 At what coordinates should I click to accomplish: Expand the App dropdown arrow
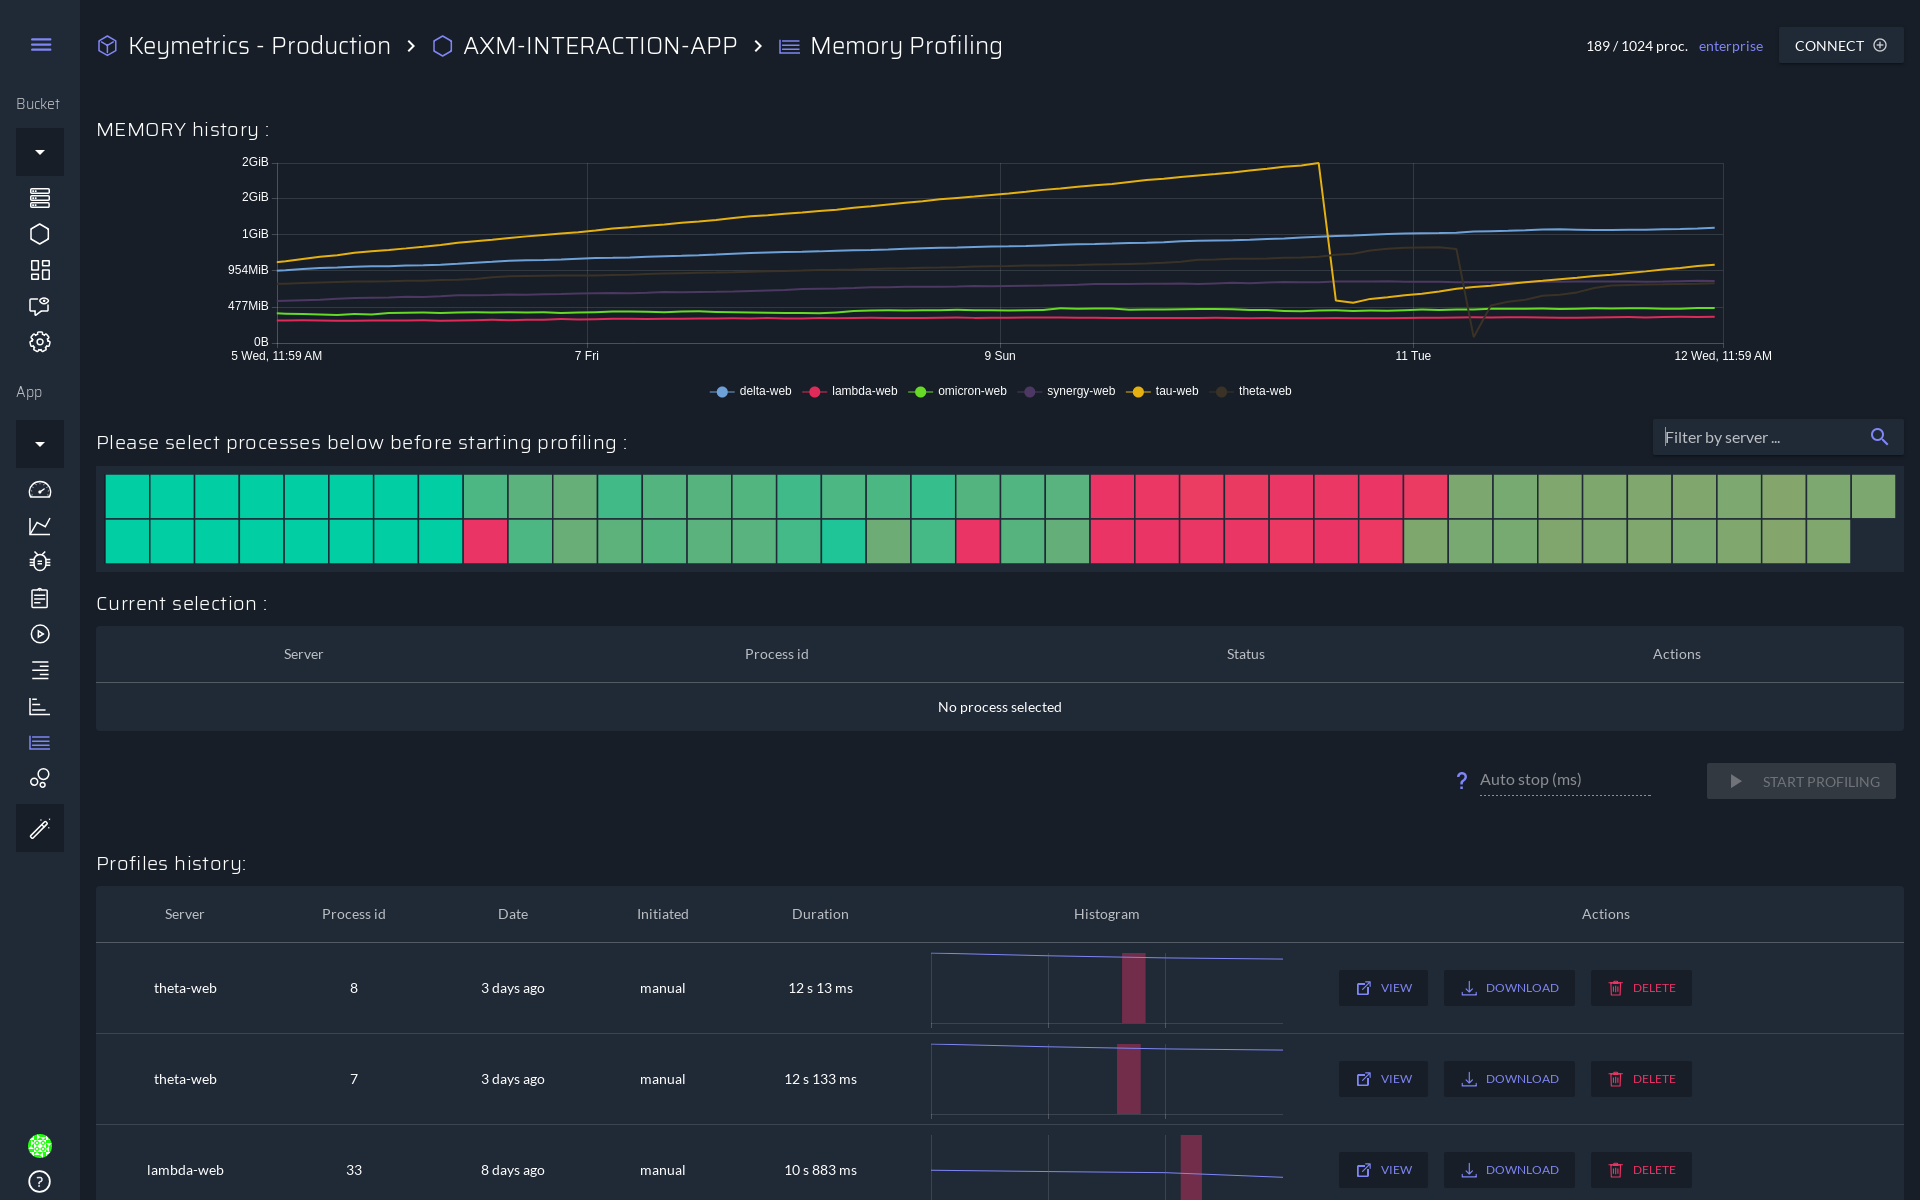pyautogui.click(x=40, y=444)
